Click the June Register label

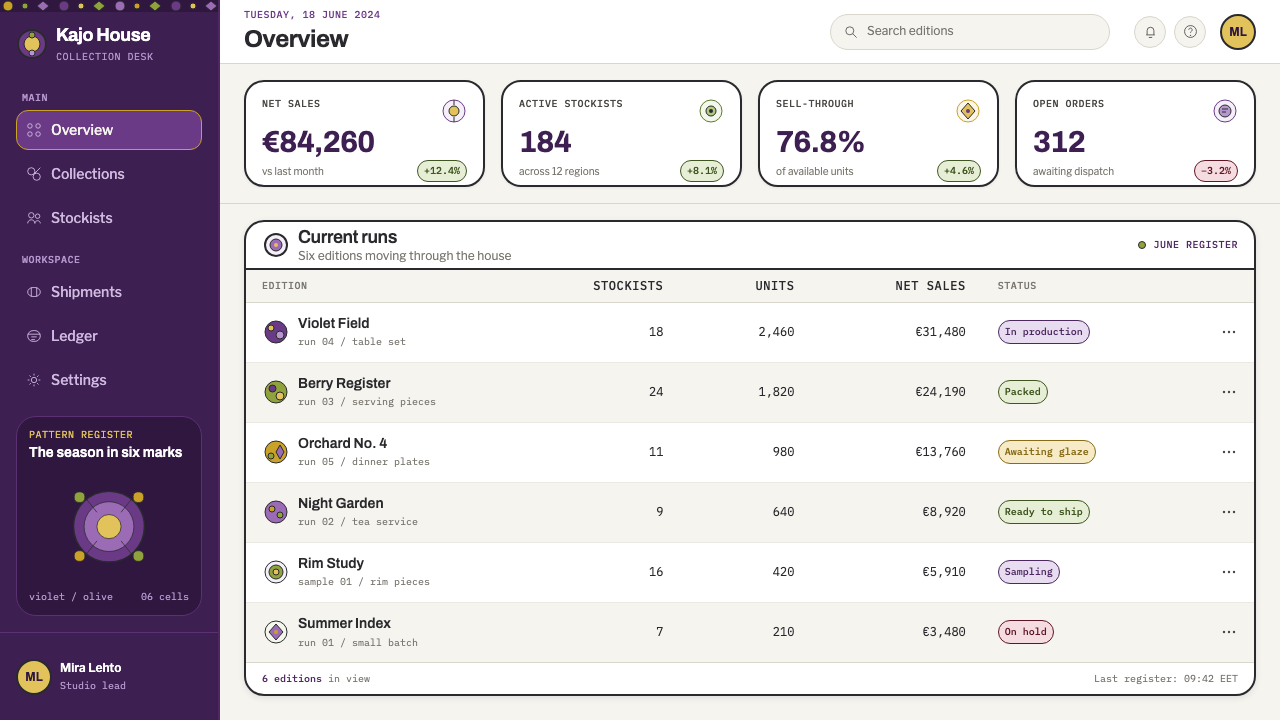click(1188, 245)
